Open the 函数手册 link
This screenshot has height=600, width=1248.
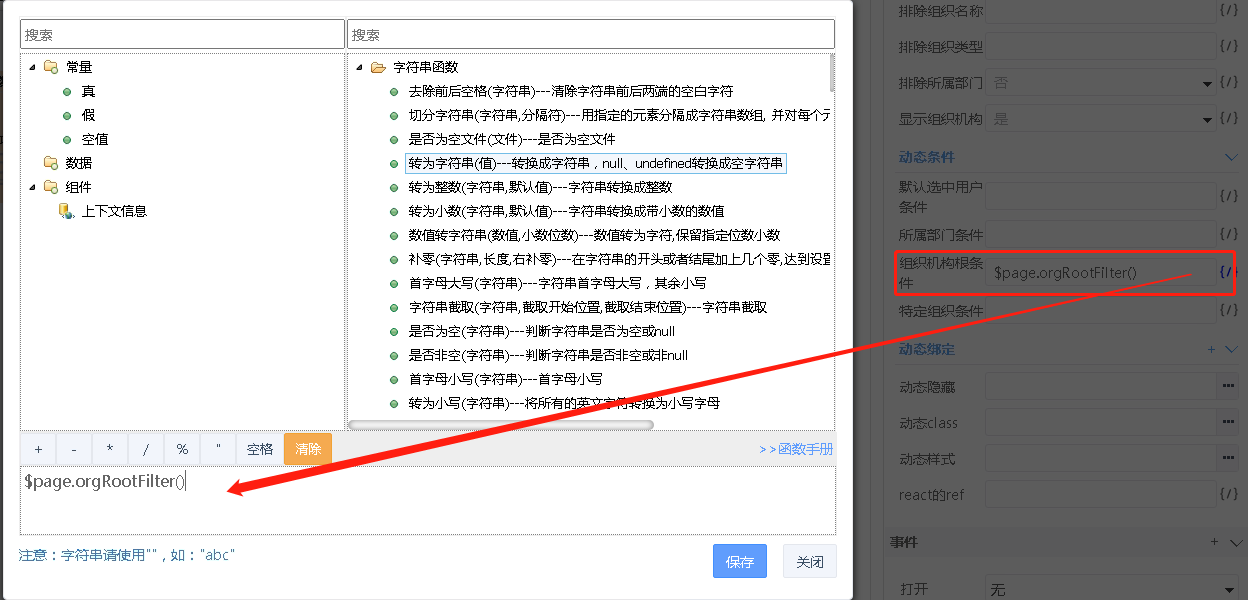(796, 449)
